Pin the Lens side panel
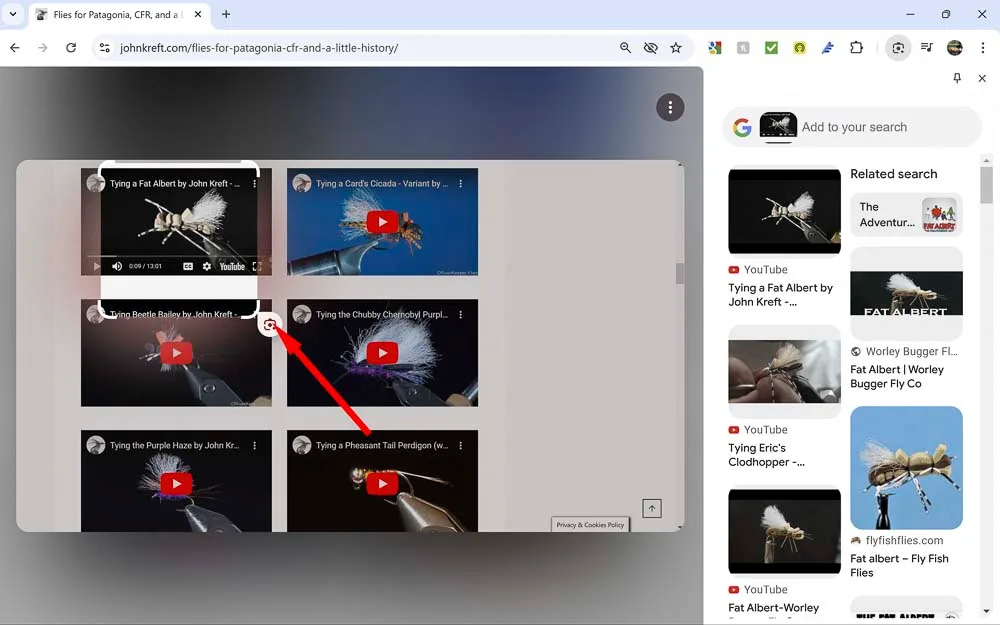This screenshot has width=1000, height=625. 957,78
